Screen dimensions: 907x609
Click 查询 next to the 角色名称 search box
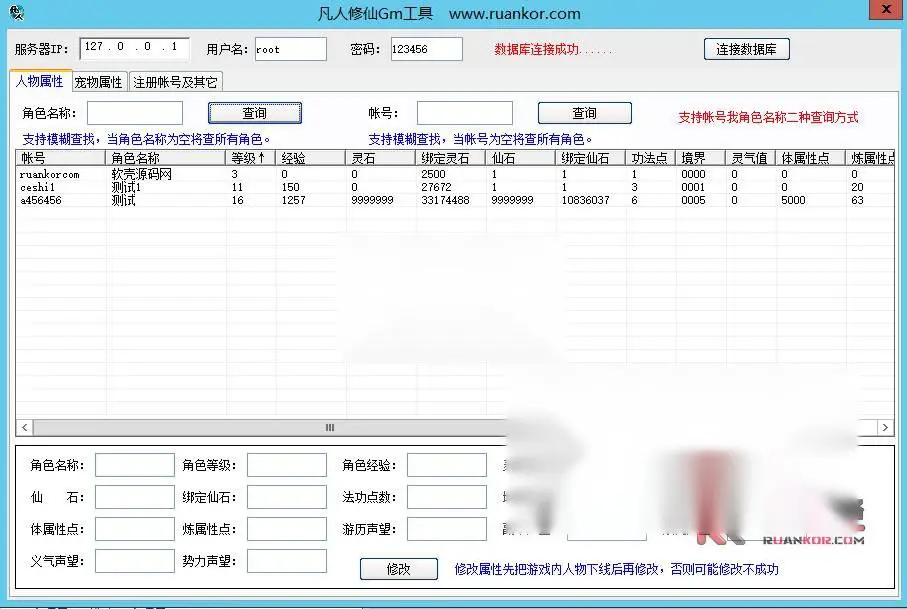coord(255,113)
